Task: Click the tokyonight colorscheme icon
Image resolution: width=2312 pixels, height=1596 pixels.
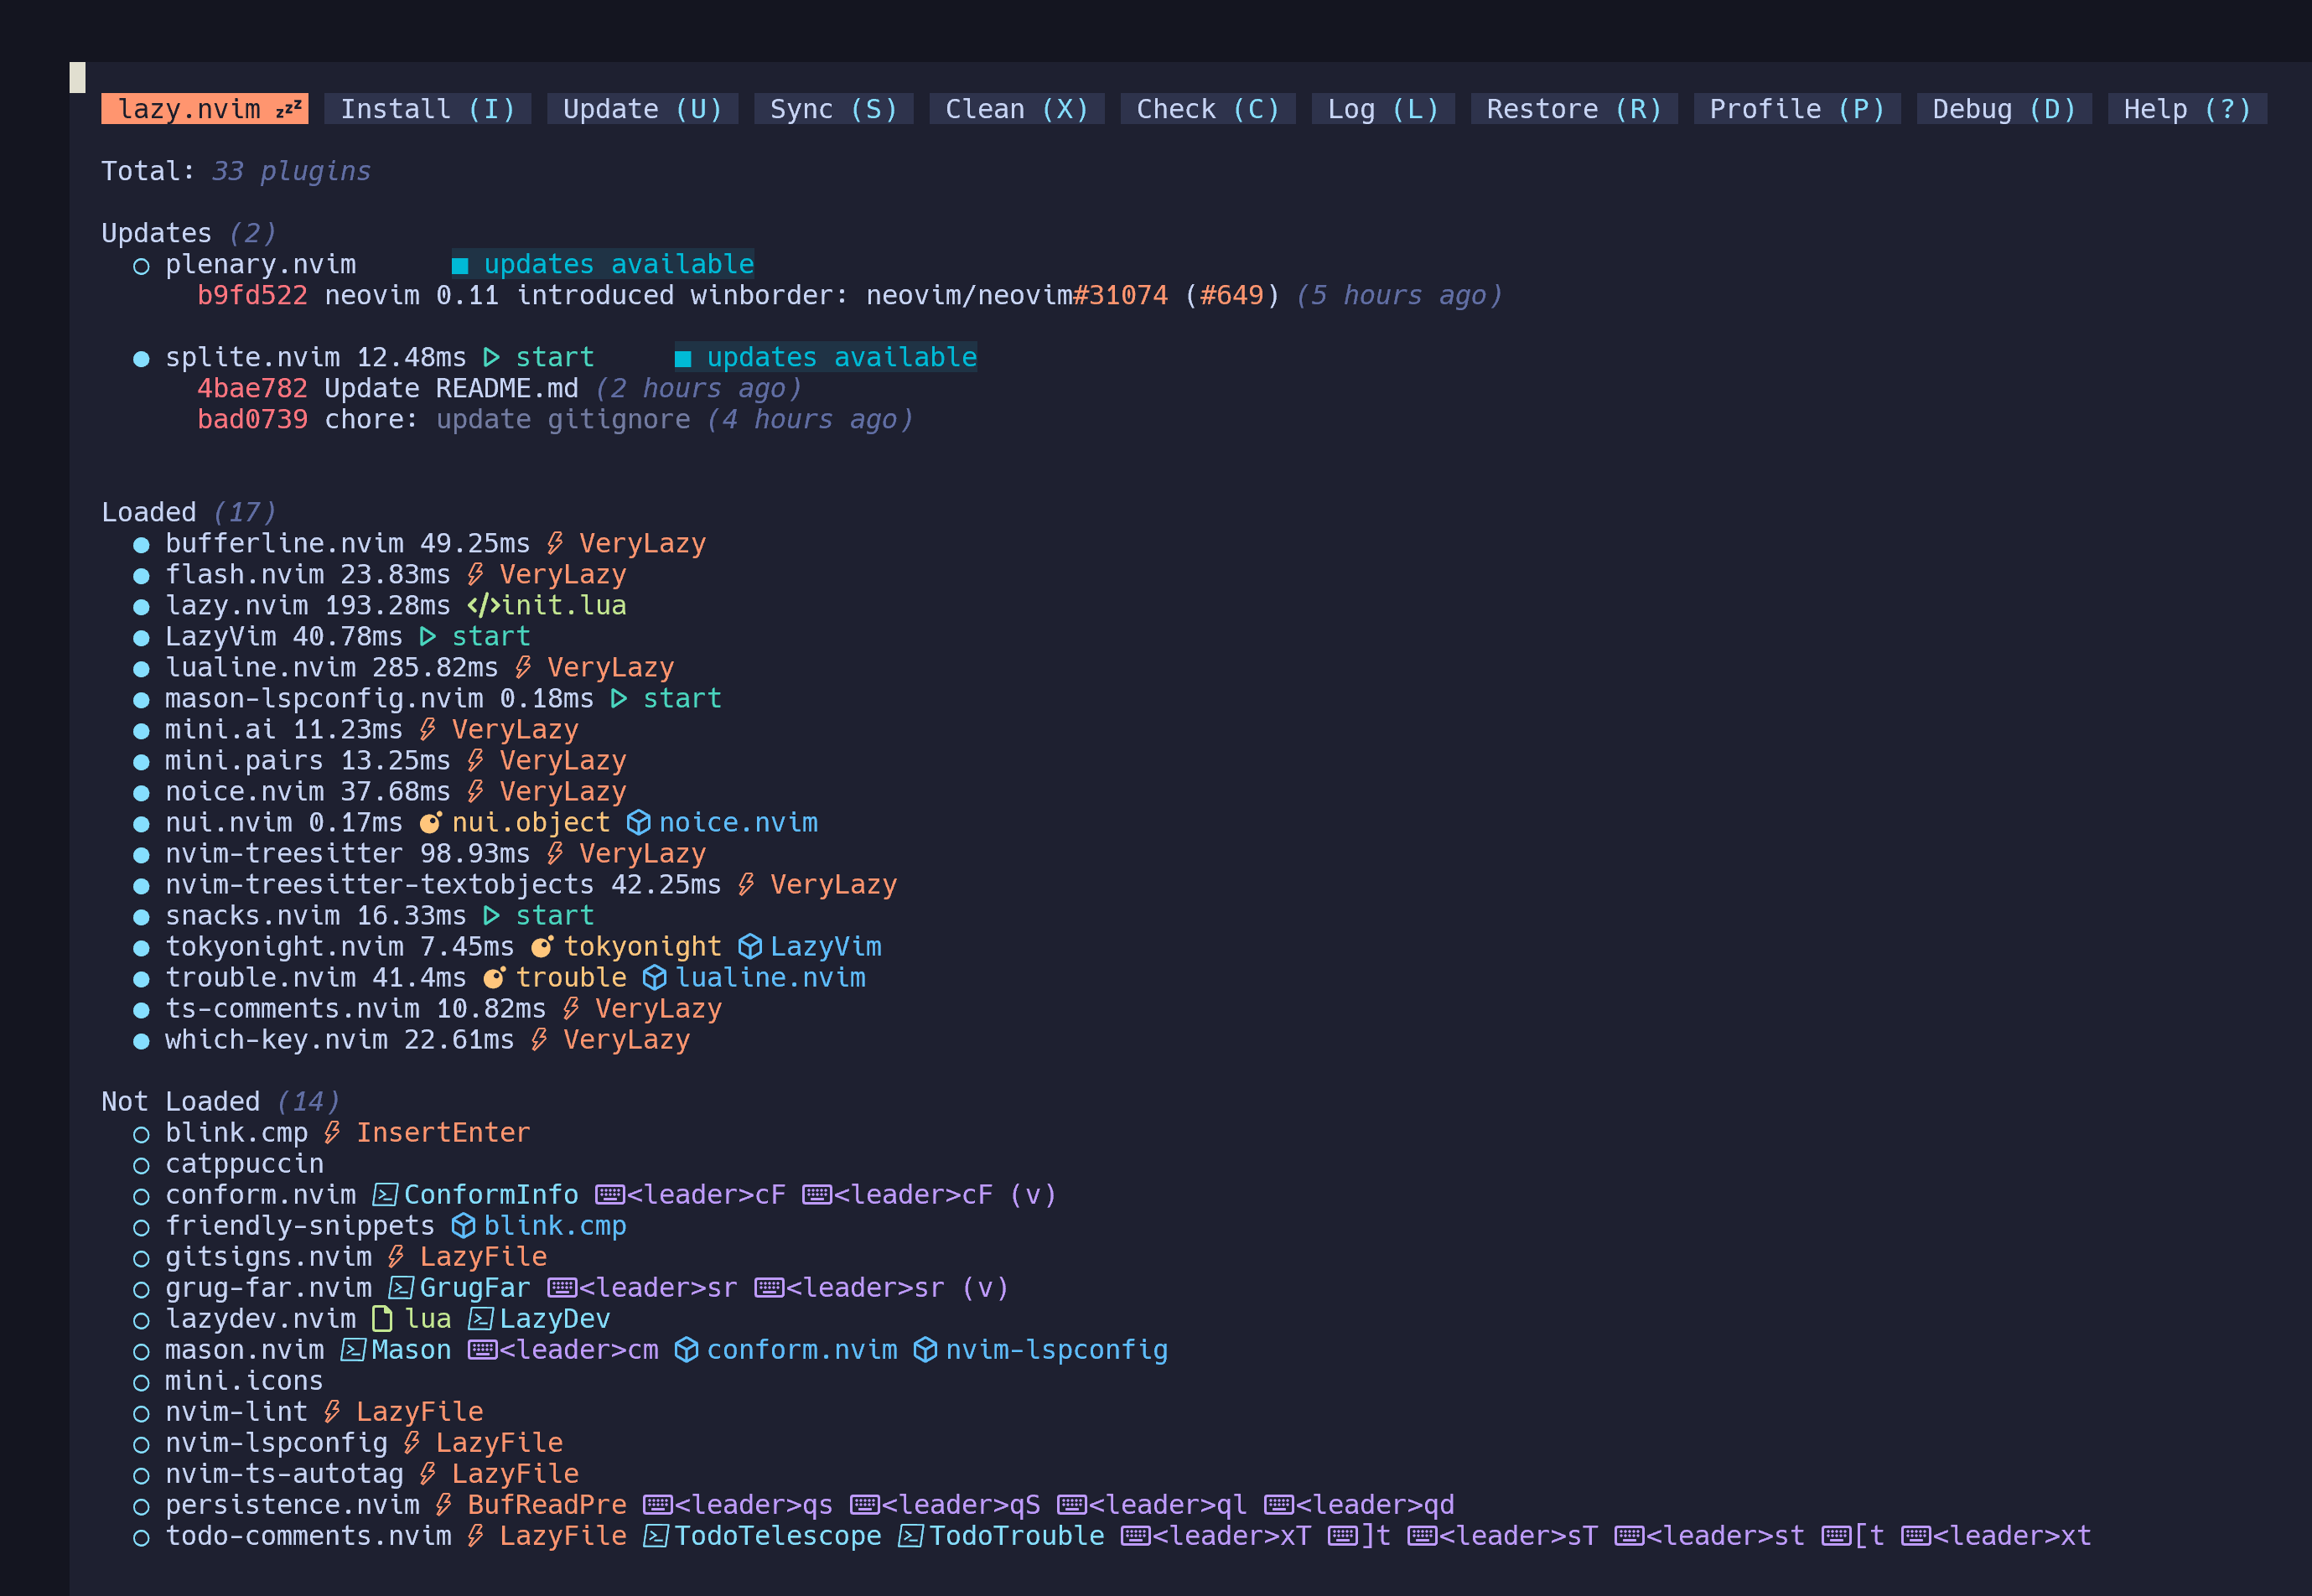Action: coord(542,946)
